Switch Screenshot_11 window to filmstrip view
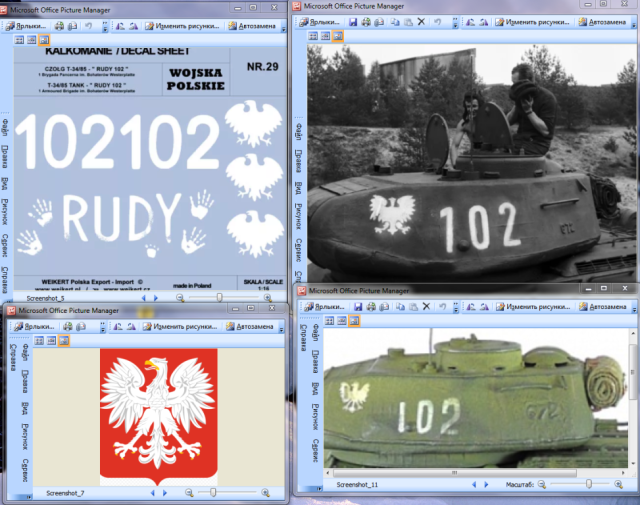The image size is (640, 505). 342,321
